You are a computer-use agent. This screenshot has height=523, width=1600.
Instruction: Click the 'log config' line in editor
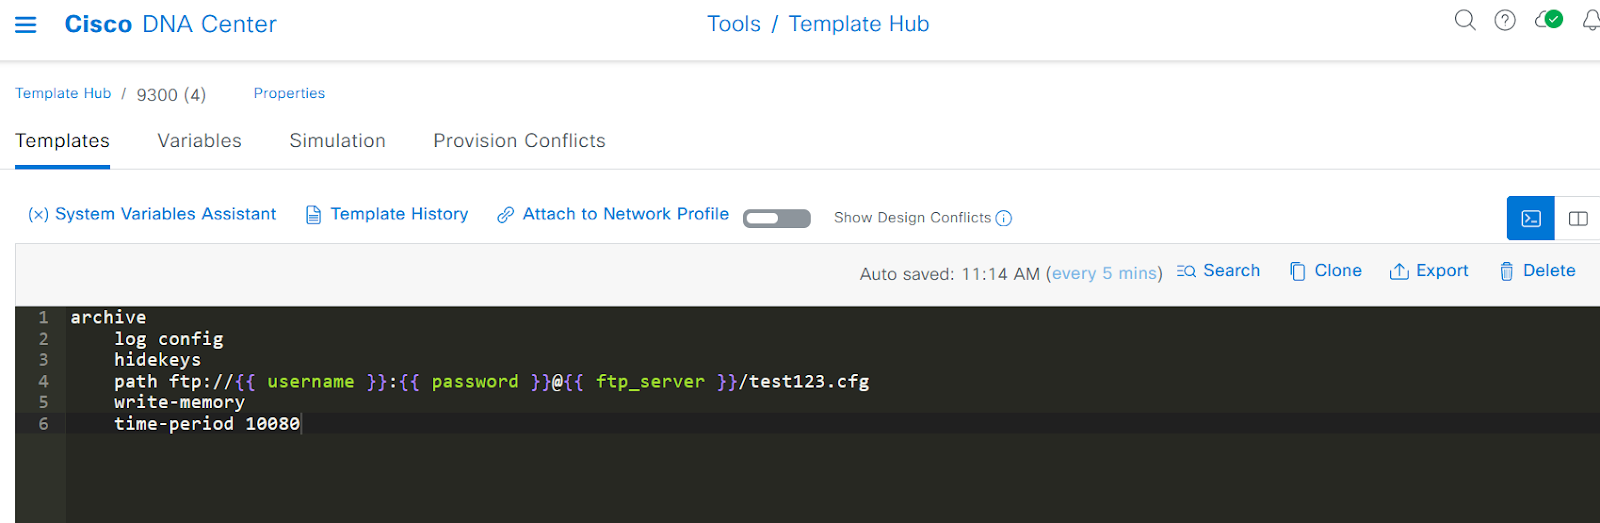pyautogui.click(x=168, y=339)
